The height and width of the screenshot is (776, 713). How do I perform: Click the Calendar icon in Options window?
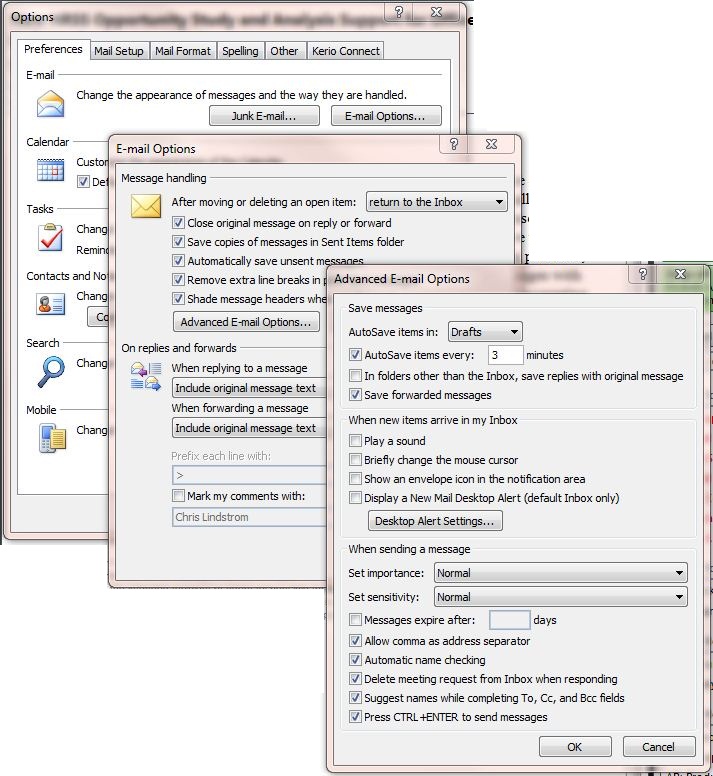click(x=50, y=170)
